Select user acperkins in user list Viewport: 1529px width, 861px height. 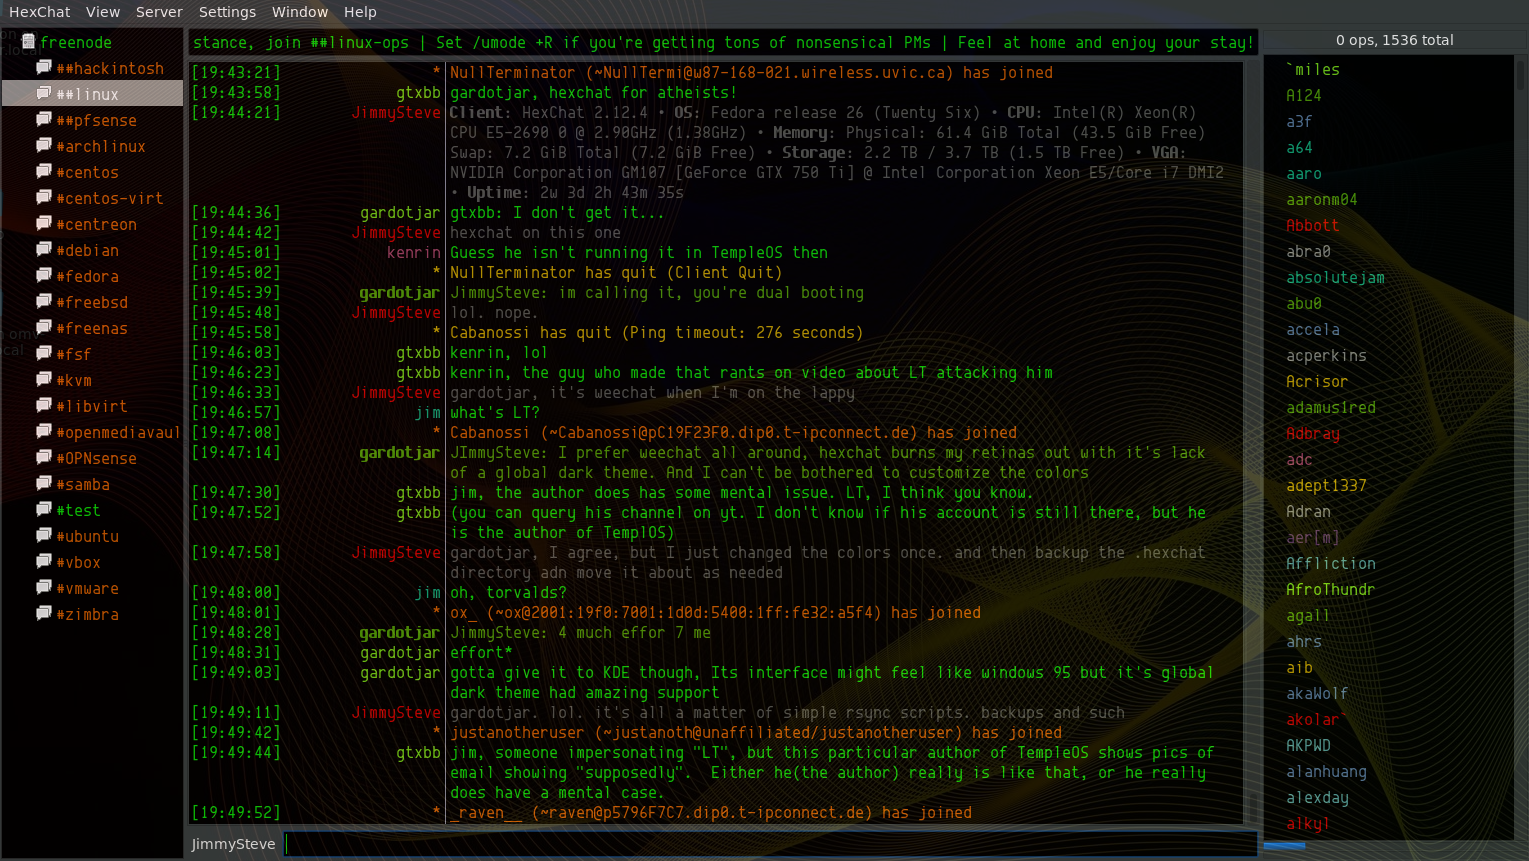point(1327,355)
